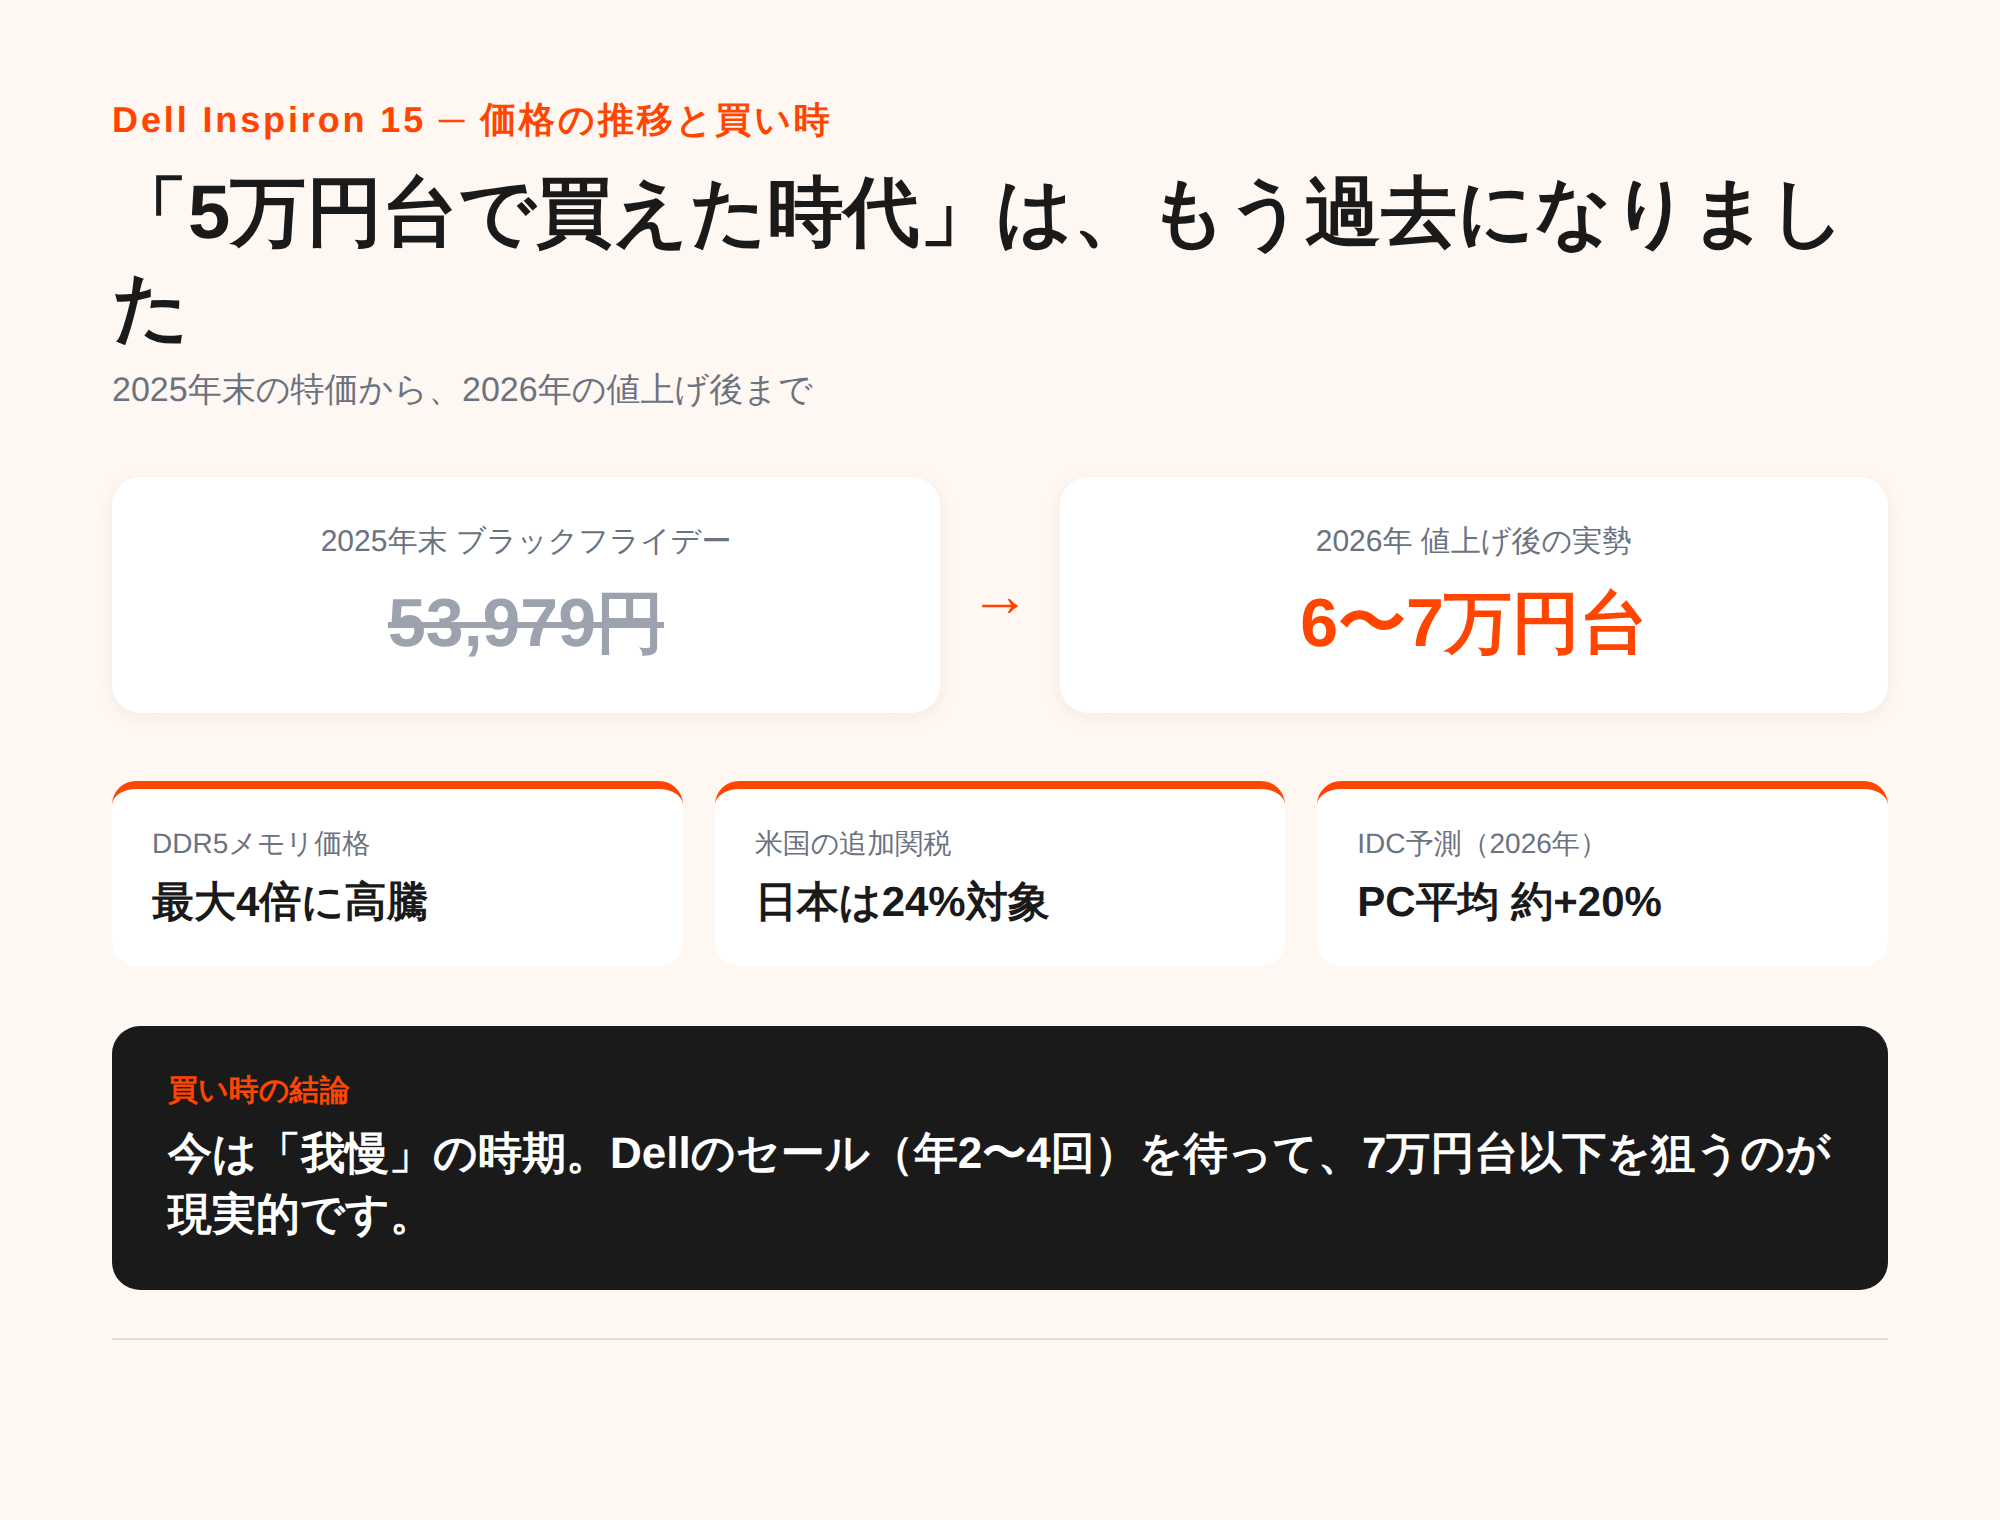The width and height of the screenshot is (2000, 1520).
Task: Click the orange arrow between price cards
Action: point(1000,606)
